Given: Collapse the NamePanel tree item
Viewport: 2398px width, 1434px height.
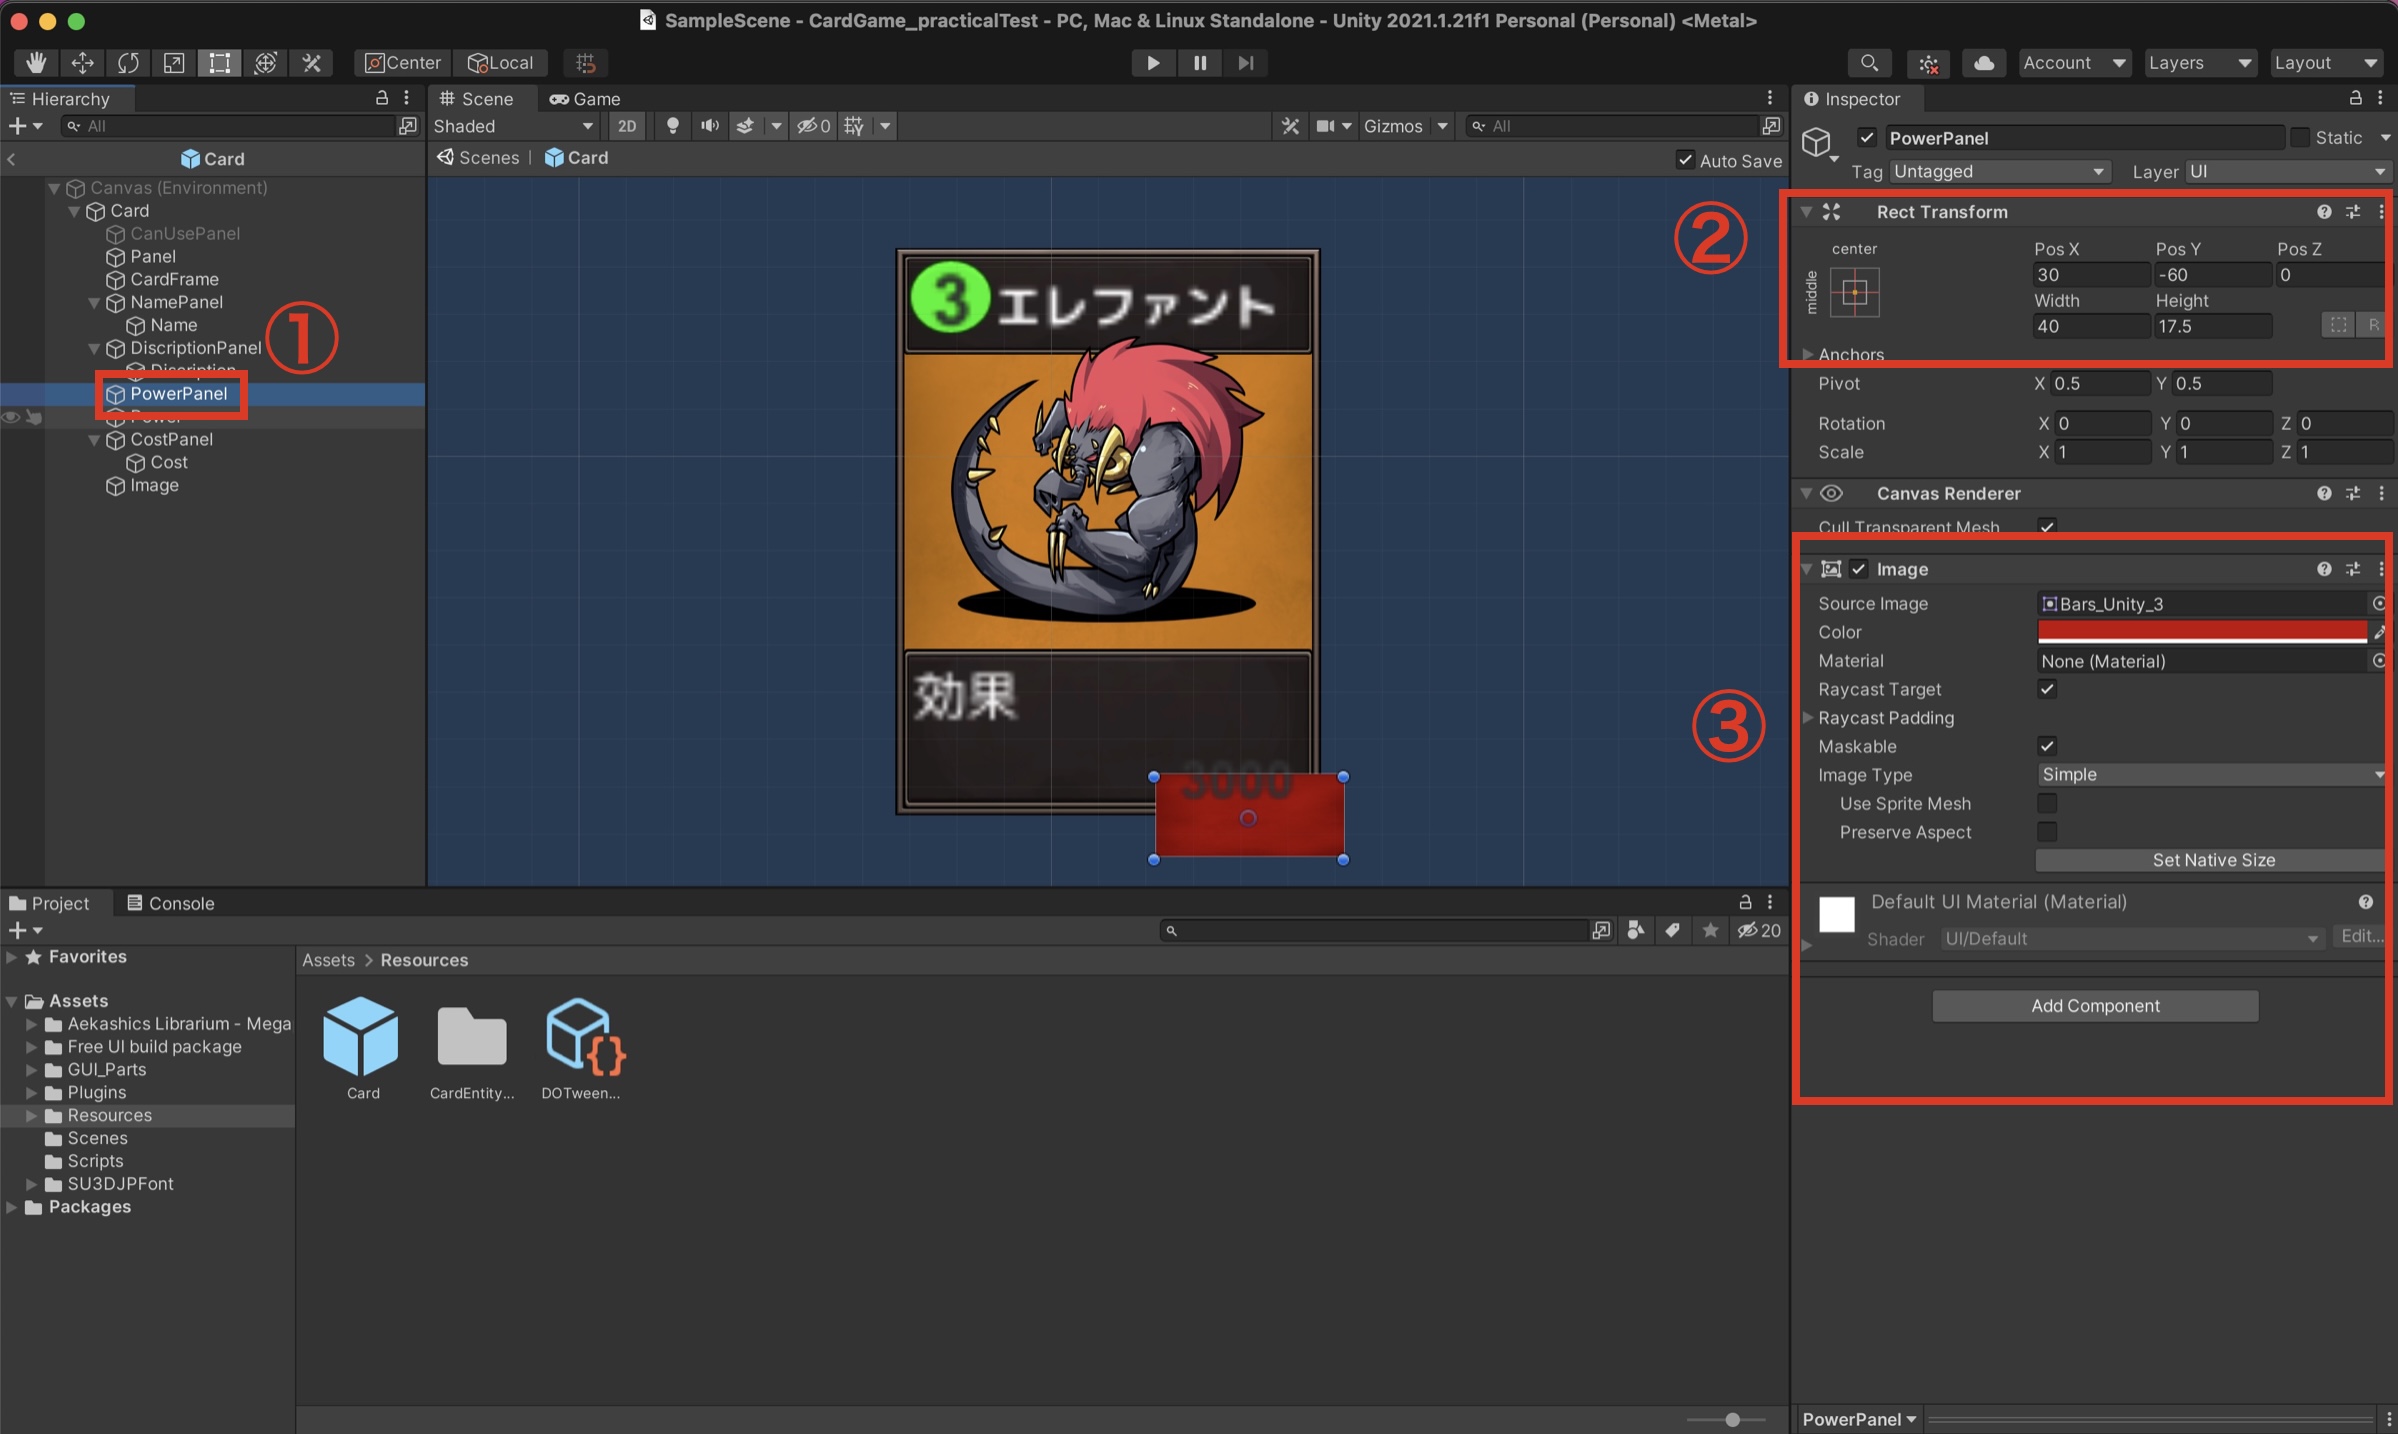Looking at the screenshot, I should coord(94,302).
